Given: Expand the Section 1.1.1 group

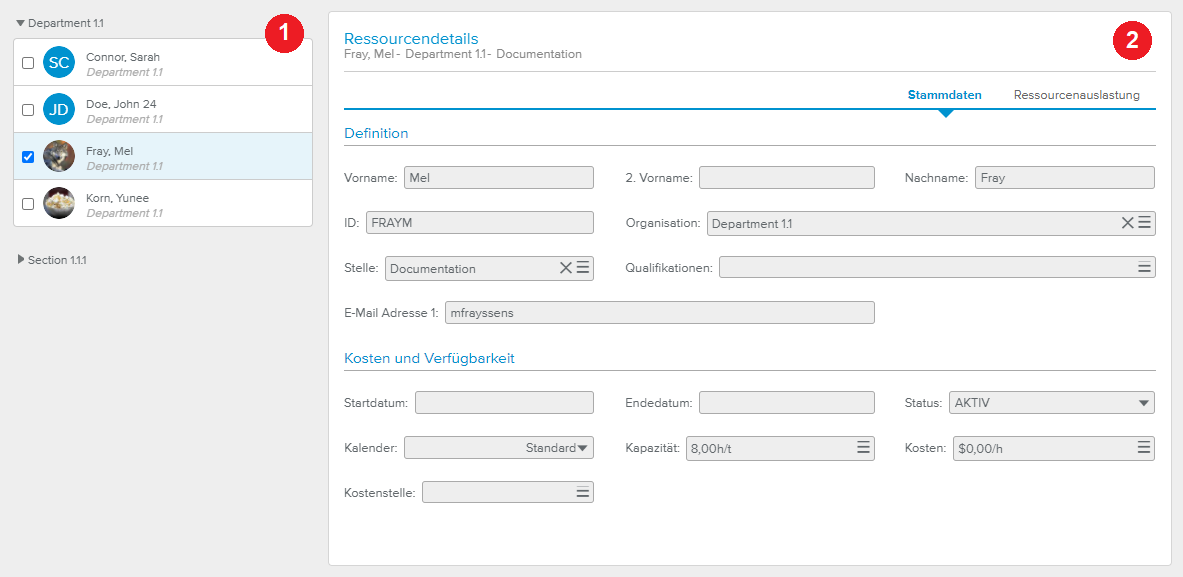Looking at the screenshot, I should point(21,260).
